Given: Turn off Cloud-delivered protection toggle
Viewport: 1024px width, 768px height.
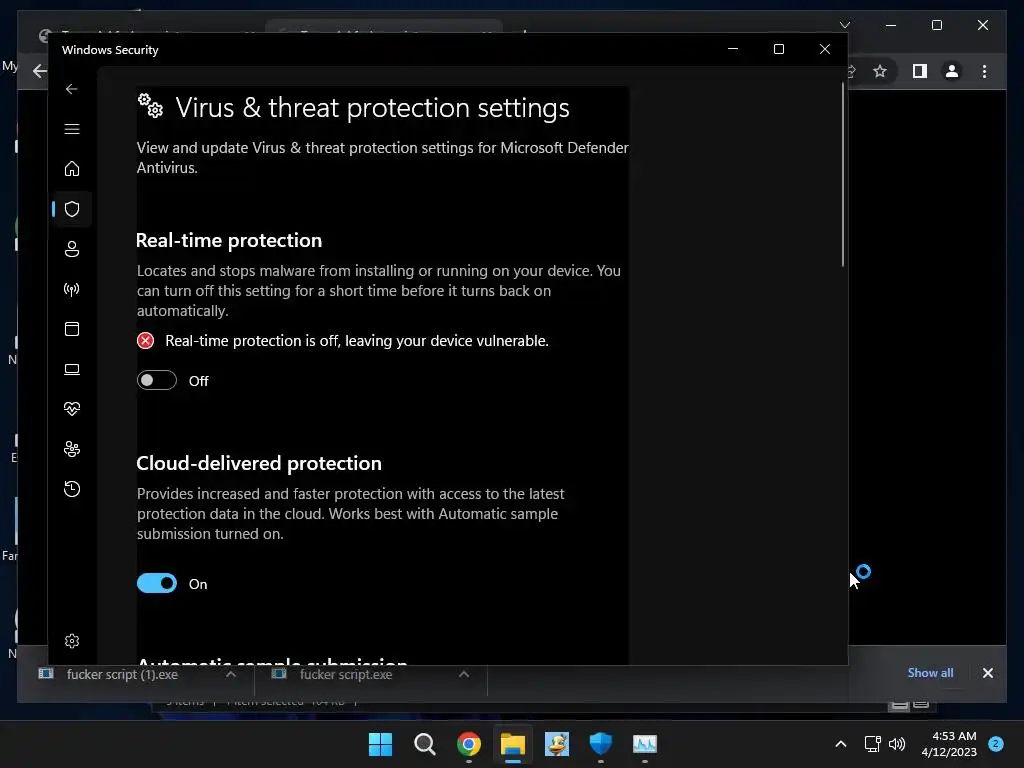Looking at the screenshot, I should coord(157,583).
